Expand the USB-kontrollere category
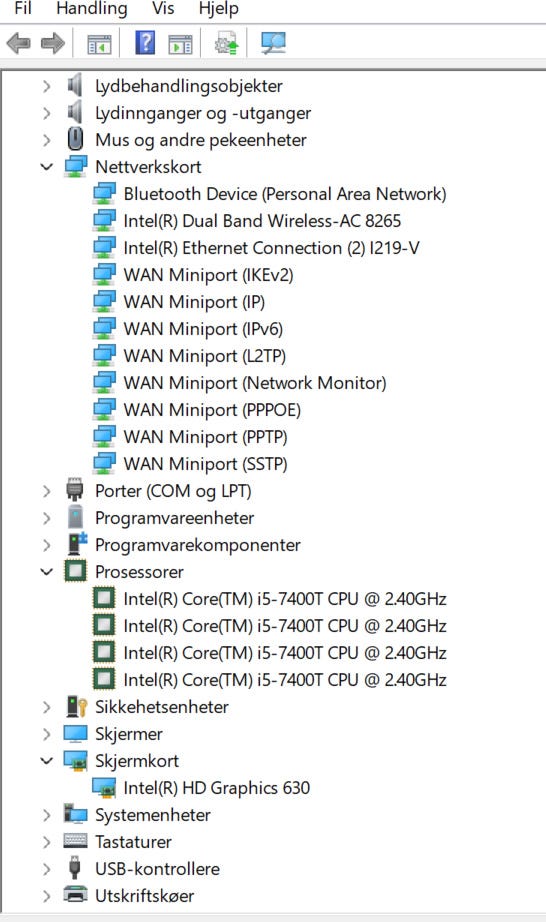 coord(46,868)
